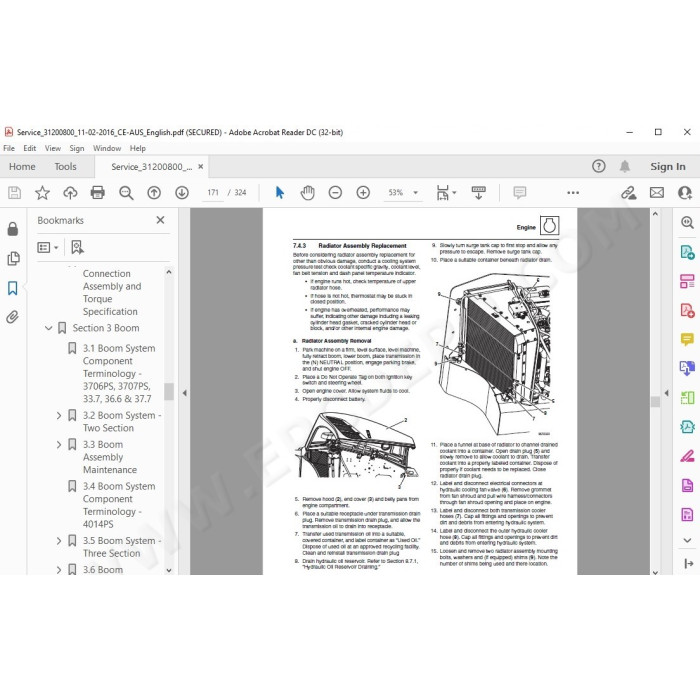Viewport: 700px width, 700px height.
Task: Upload file to cloud icon
Action: (70, 193)
